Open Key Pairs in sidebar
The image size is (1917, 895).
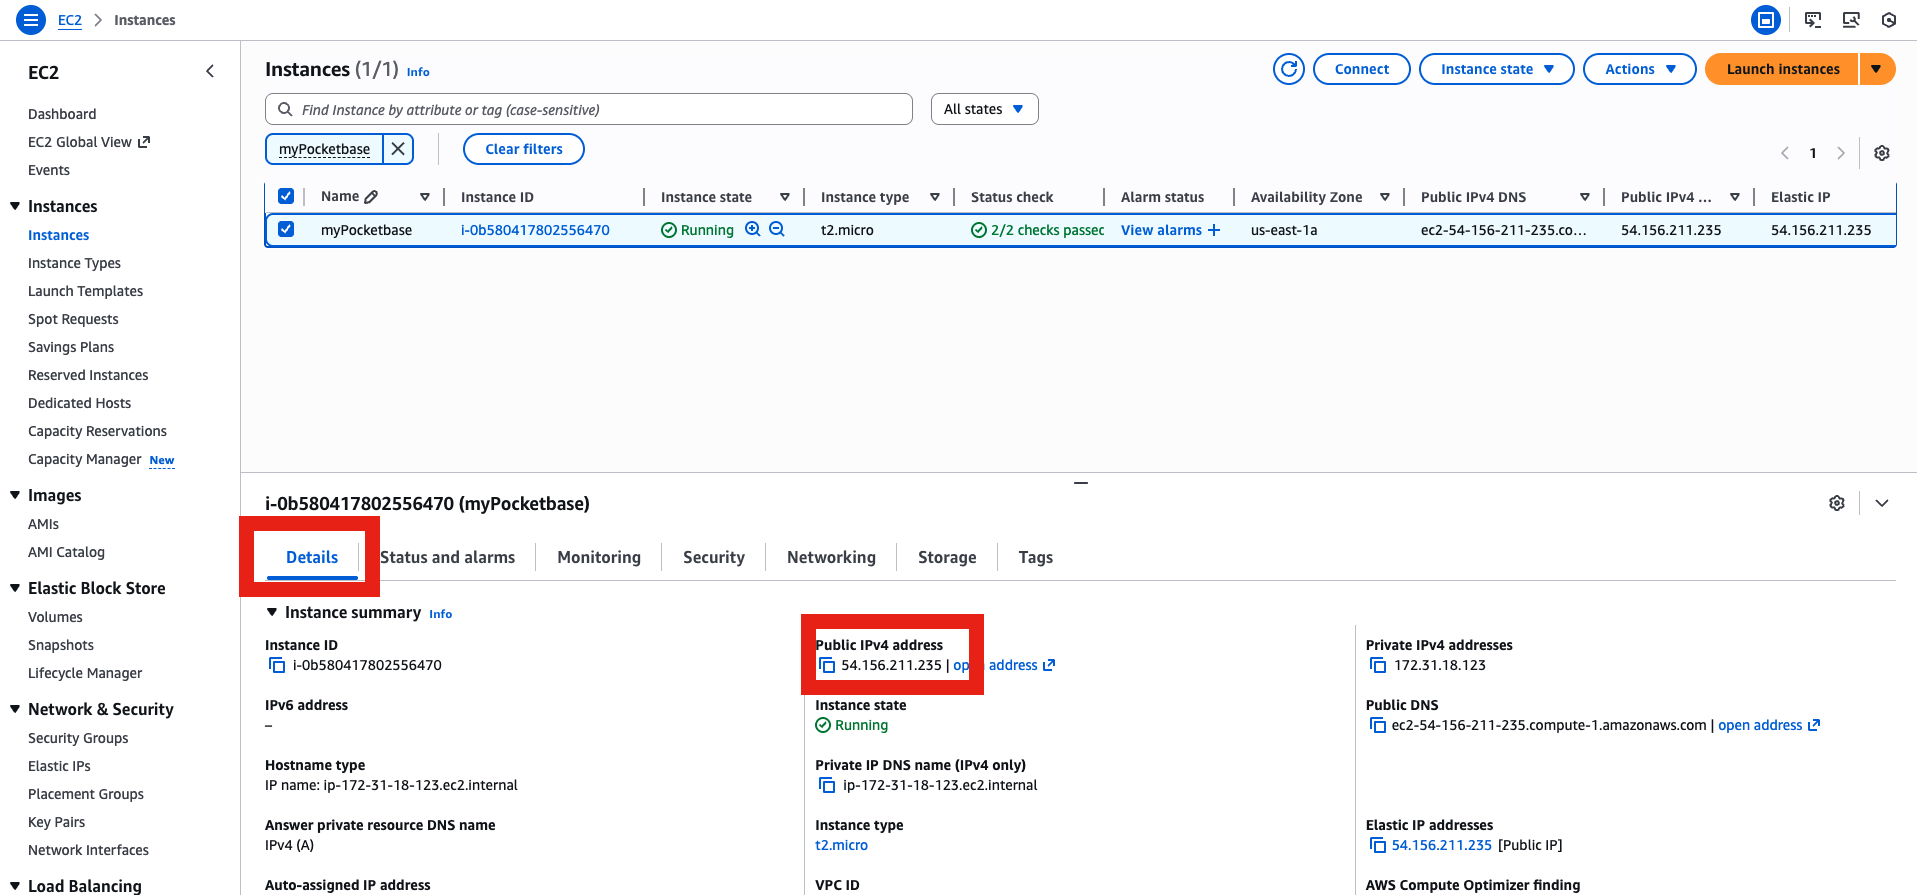(56, 822)
